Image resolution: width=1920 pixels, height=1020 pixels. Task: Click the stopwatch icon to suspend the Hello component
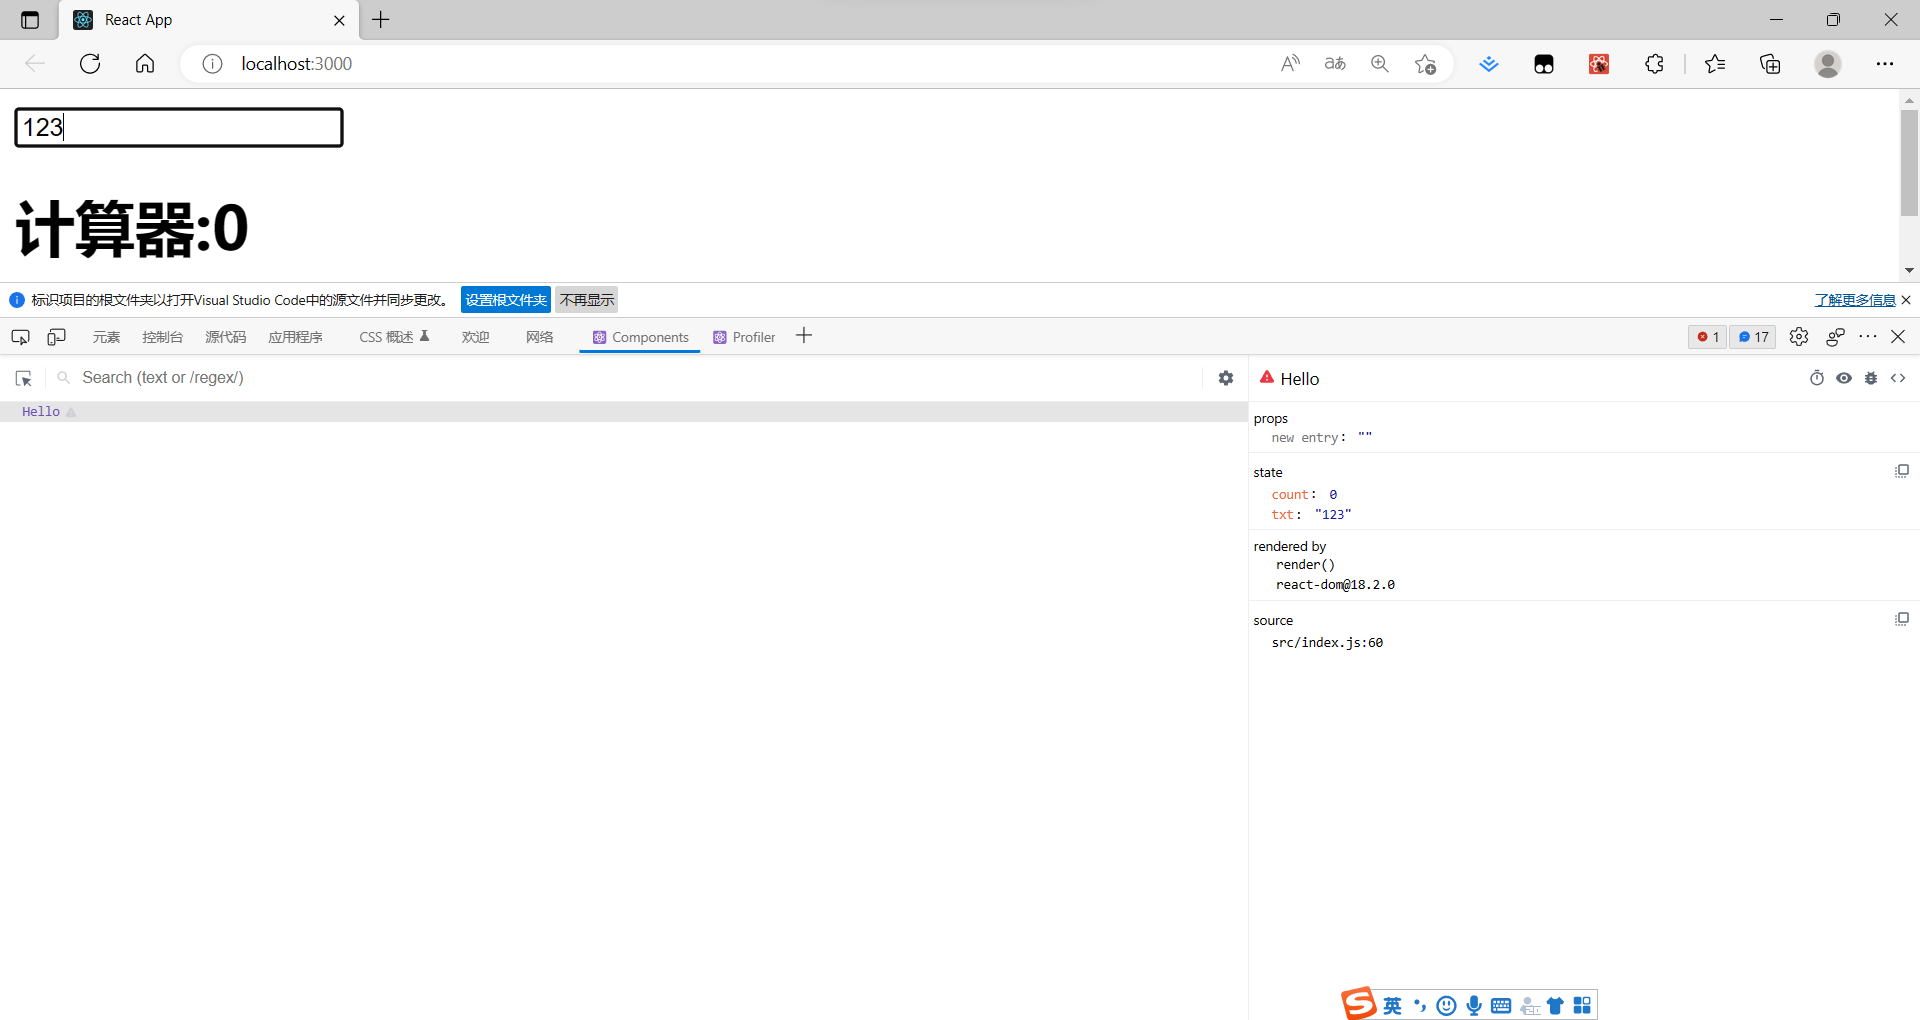coord(1818,378)
